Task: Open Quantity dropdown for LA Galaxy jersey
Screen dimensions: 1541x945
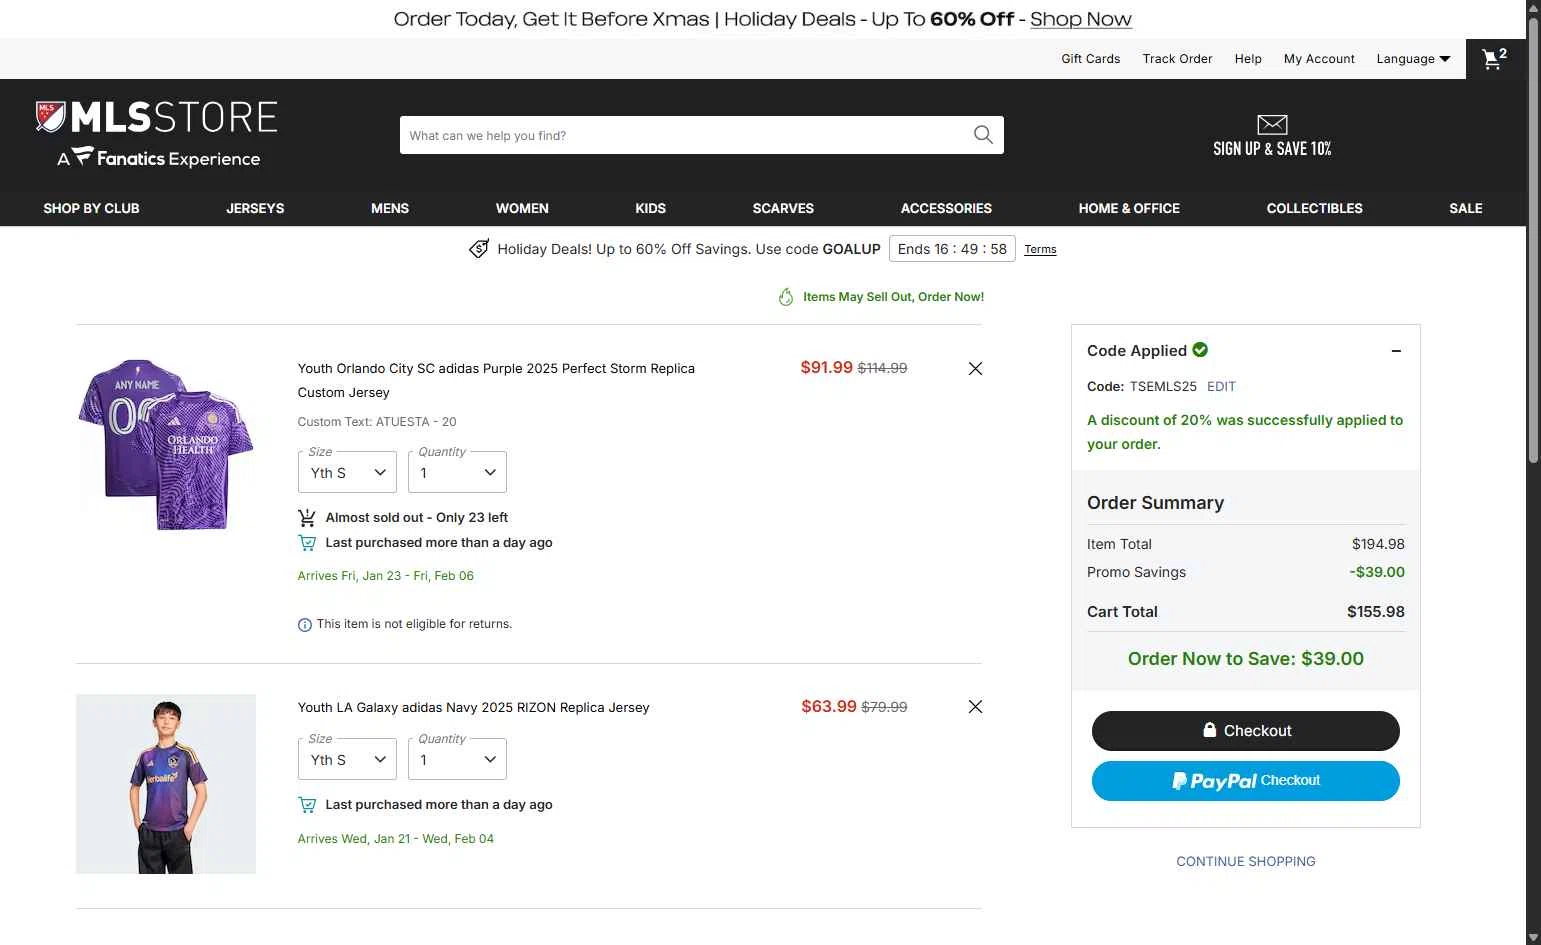Action: pyautogui.click(x=457, y=759)
